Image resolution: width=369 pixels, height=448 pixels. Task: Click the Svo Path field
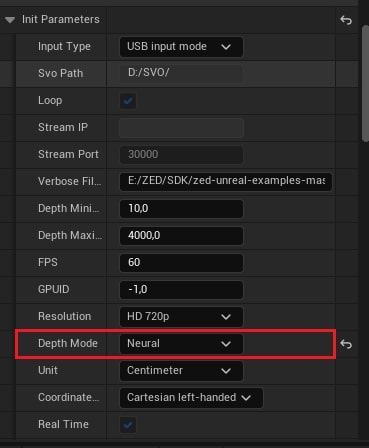tap(181, 73)
